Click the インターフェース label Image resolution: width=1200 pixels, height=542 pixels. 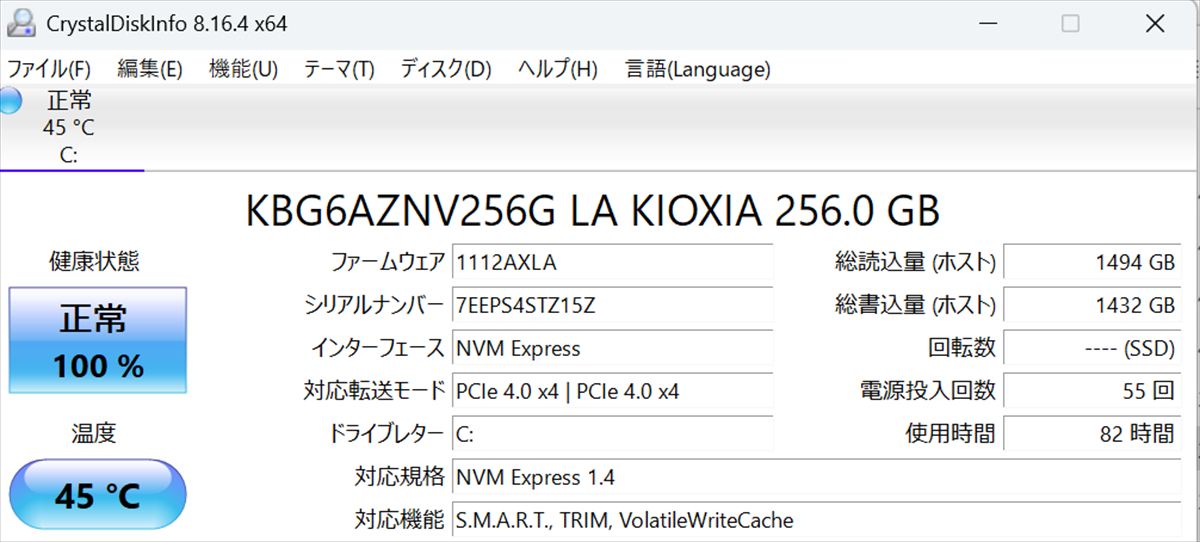(x=378, y=349)
